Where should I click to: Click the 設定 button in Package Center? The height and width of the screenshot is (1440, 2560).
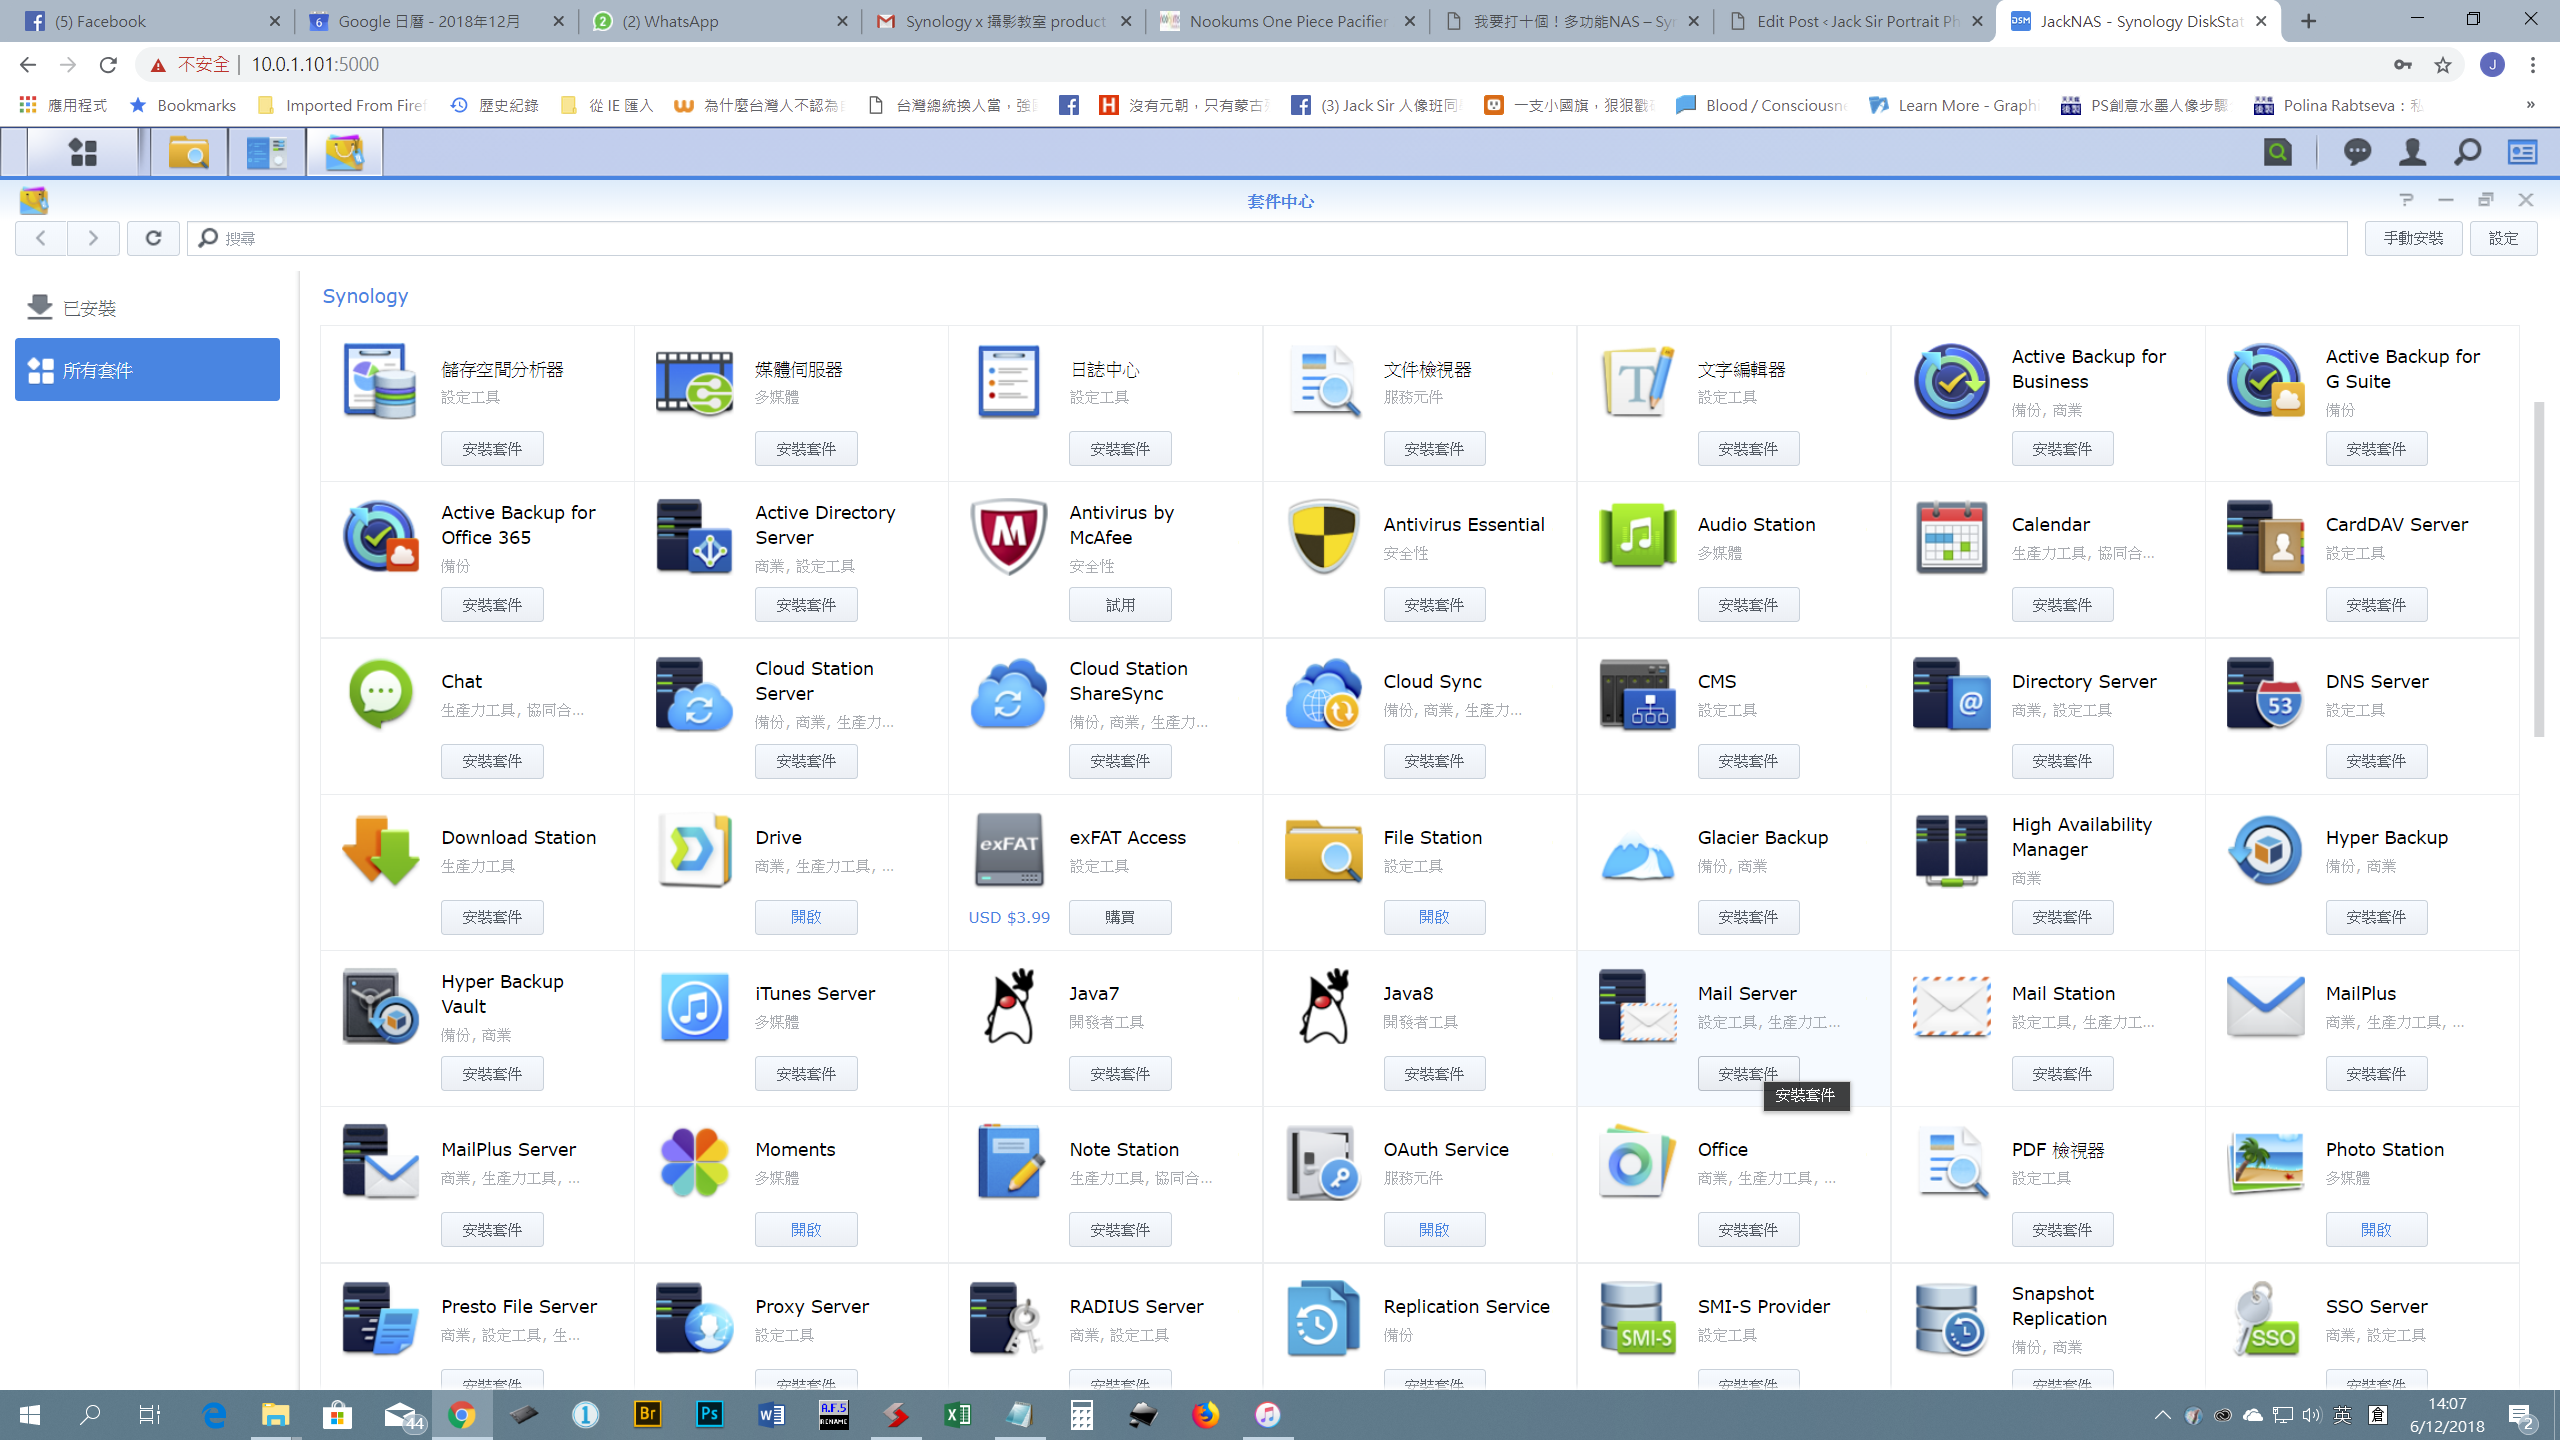[x=2503, y=238]
